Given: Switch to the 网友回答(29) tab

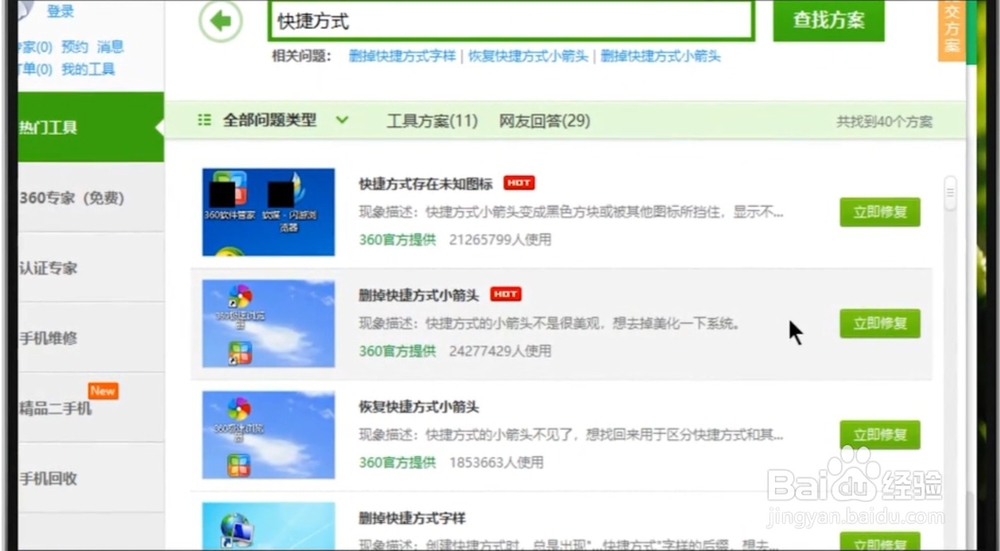Looking at the screenshot, I should (544, 121).
